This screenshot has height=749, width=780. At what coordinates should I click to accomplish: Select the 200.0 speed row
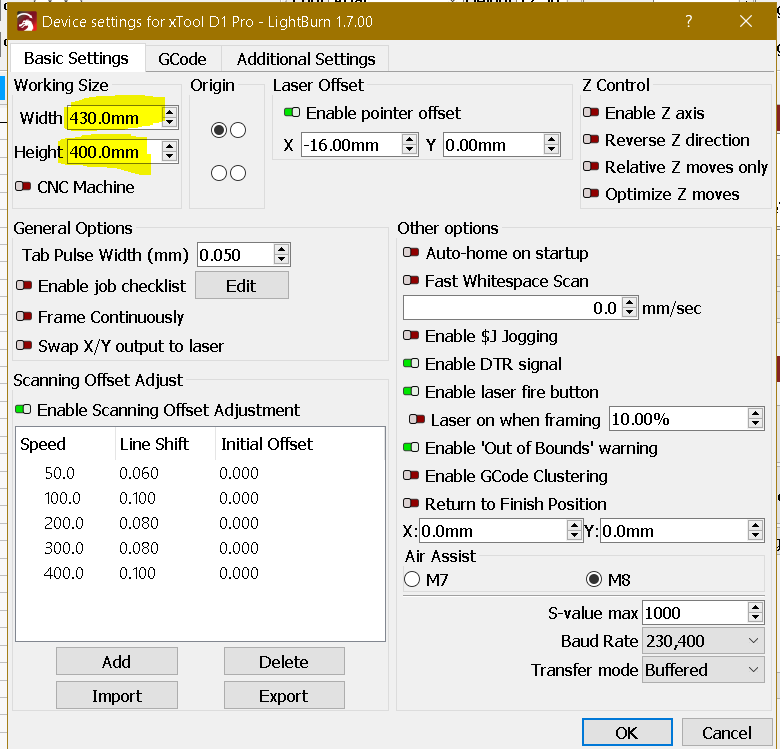click(x=200, y=523)
